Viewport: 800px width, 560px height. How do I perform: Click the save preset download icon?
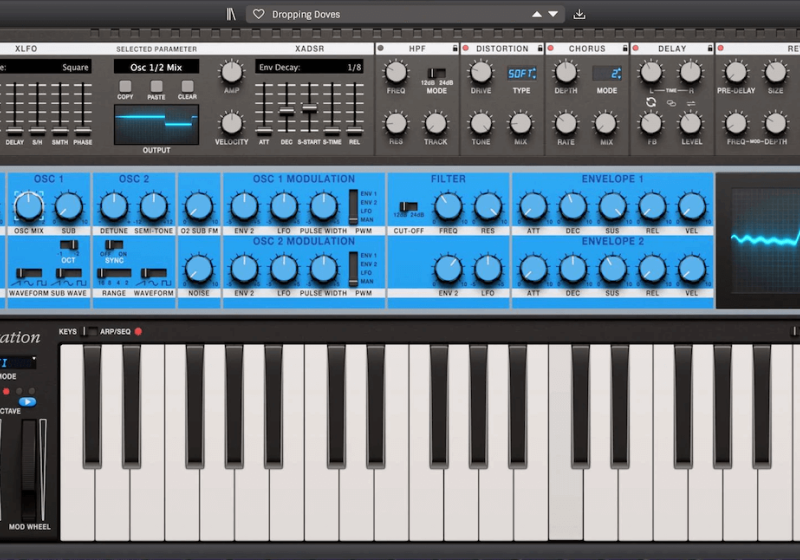click(x=579, y=14)
